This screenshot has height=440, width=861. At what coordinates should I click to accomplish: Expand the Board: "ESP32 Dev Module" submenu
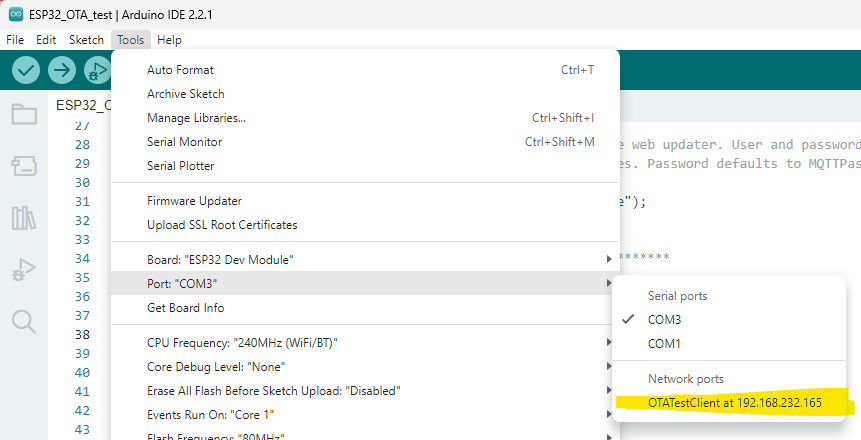point(365,260)
